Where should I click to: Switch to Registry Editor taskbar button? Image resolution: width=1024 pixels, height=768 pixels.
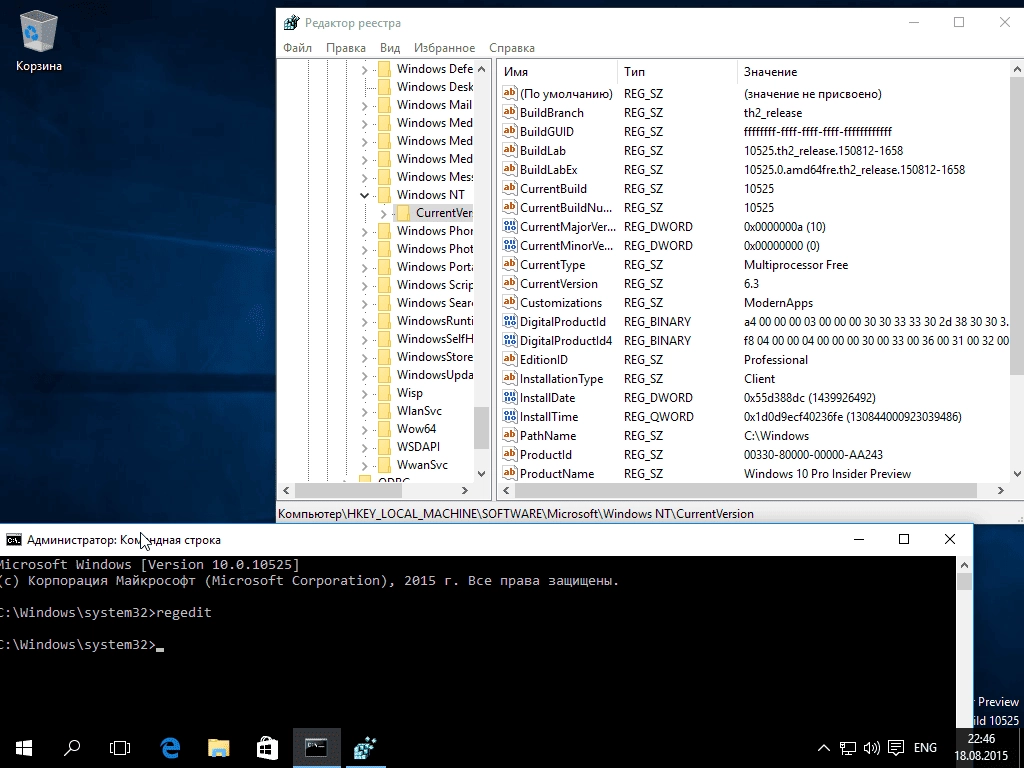(x=365, y=748)
